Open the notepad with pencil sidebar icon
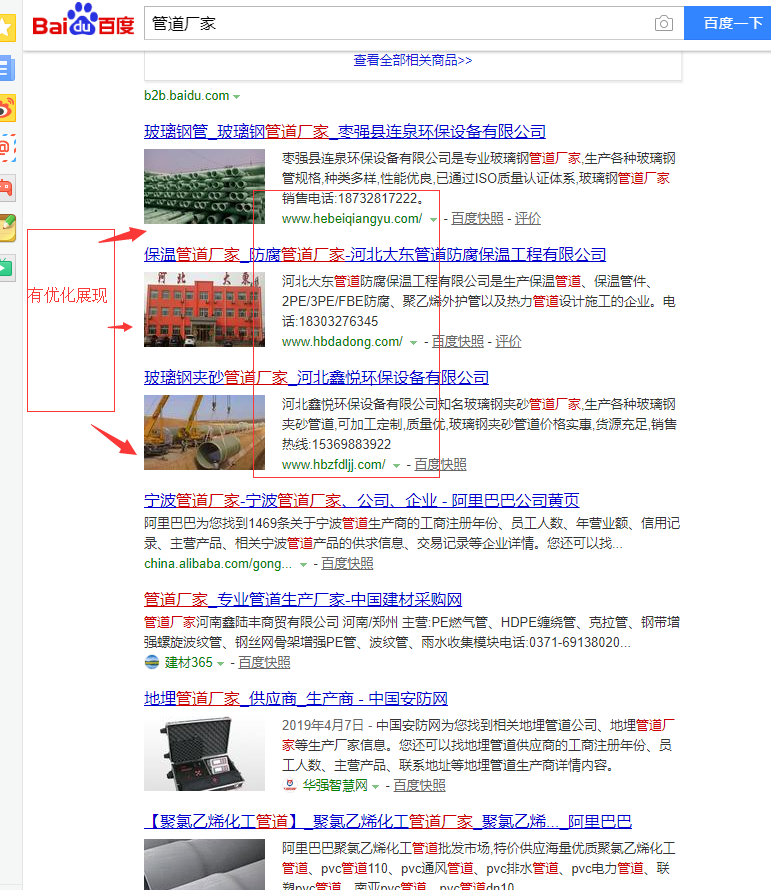 (x=7, y=228)
